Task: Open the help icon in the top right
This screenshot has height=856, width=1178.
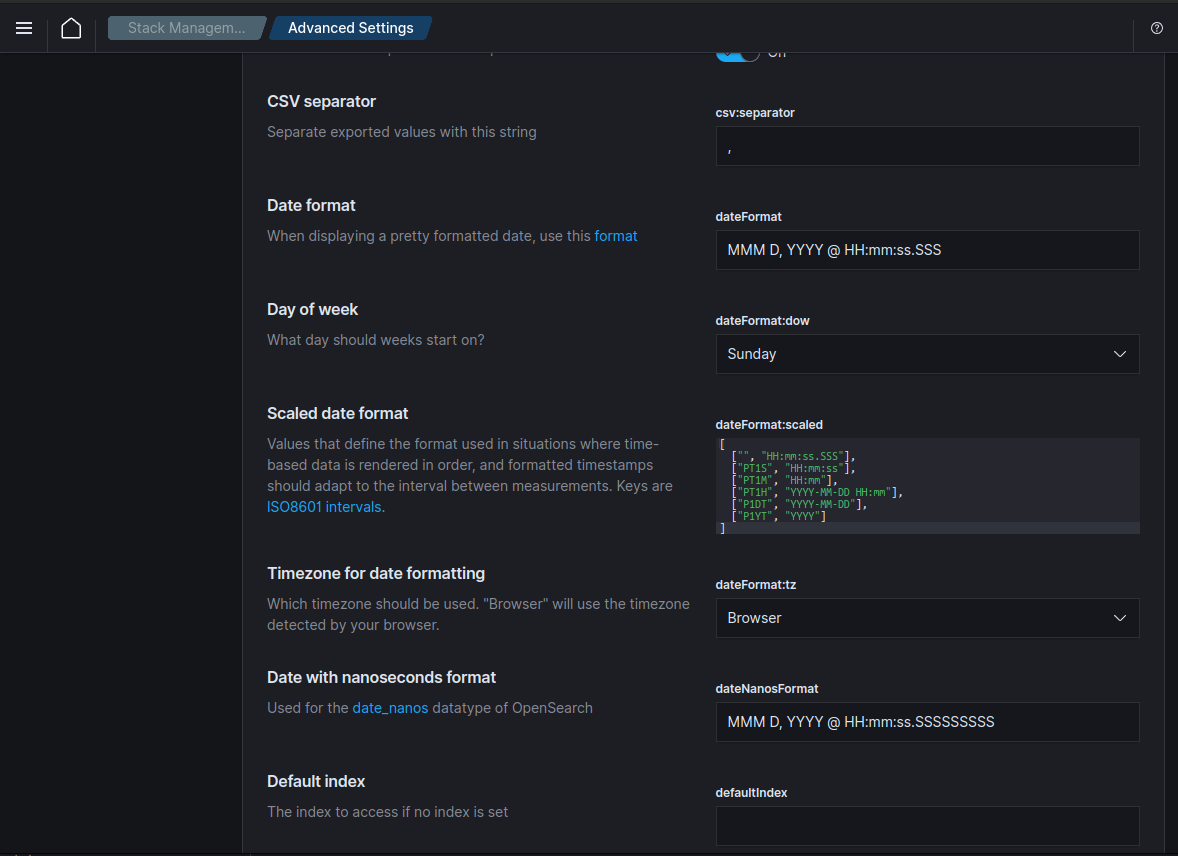Action: pos(1156,27)
